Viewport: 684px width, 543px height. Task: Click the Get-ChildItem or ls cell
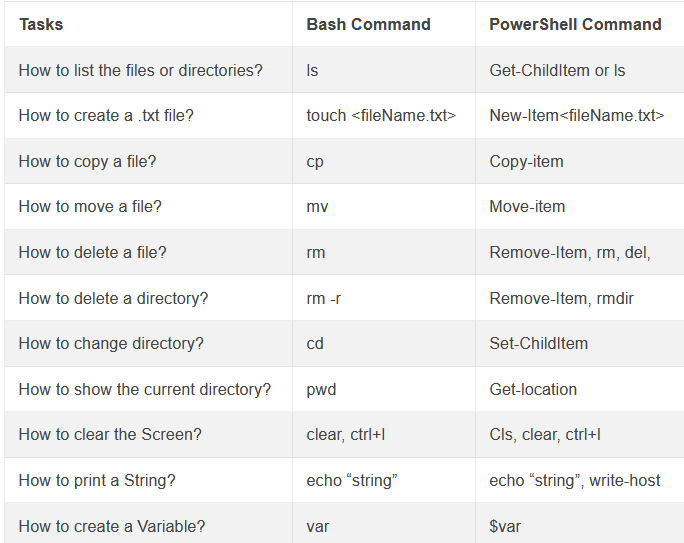[557, 70]
